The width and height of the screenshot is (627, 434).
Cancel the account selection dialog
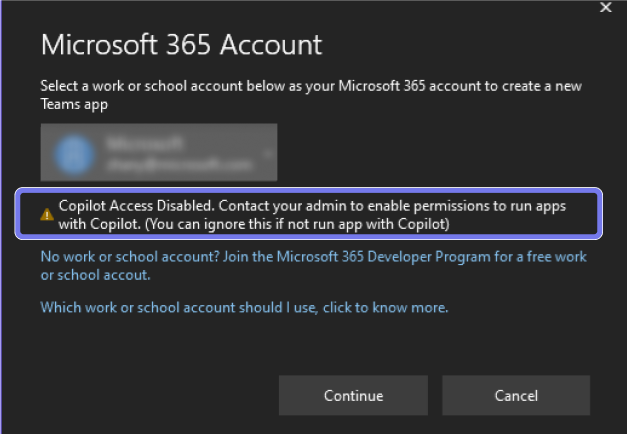pyautogui.click(x=516, y=396)
